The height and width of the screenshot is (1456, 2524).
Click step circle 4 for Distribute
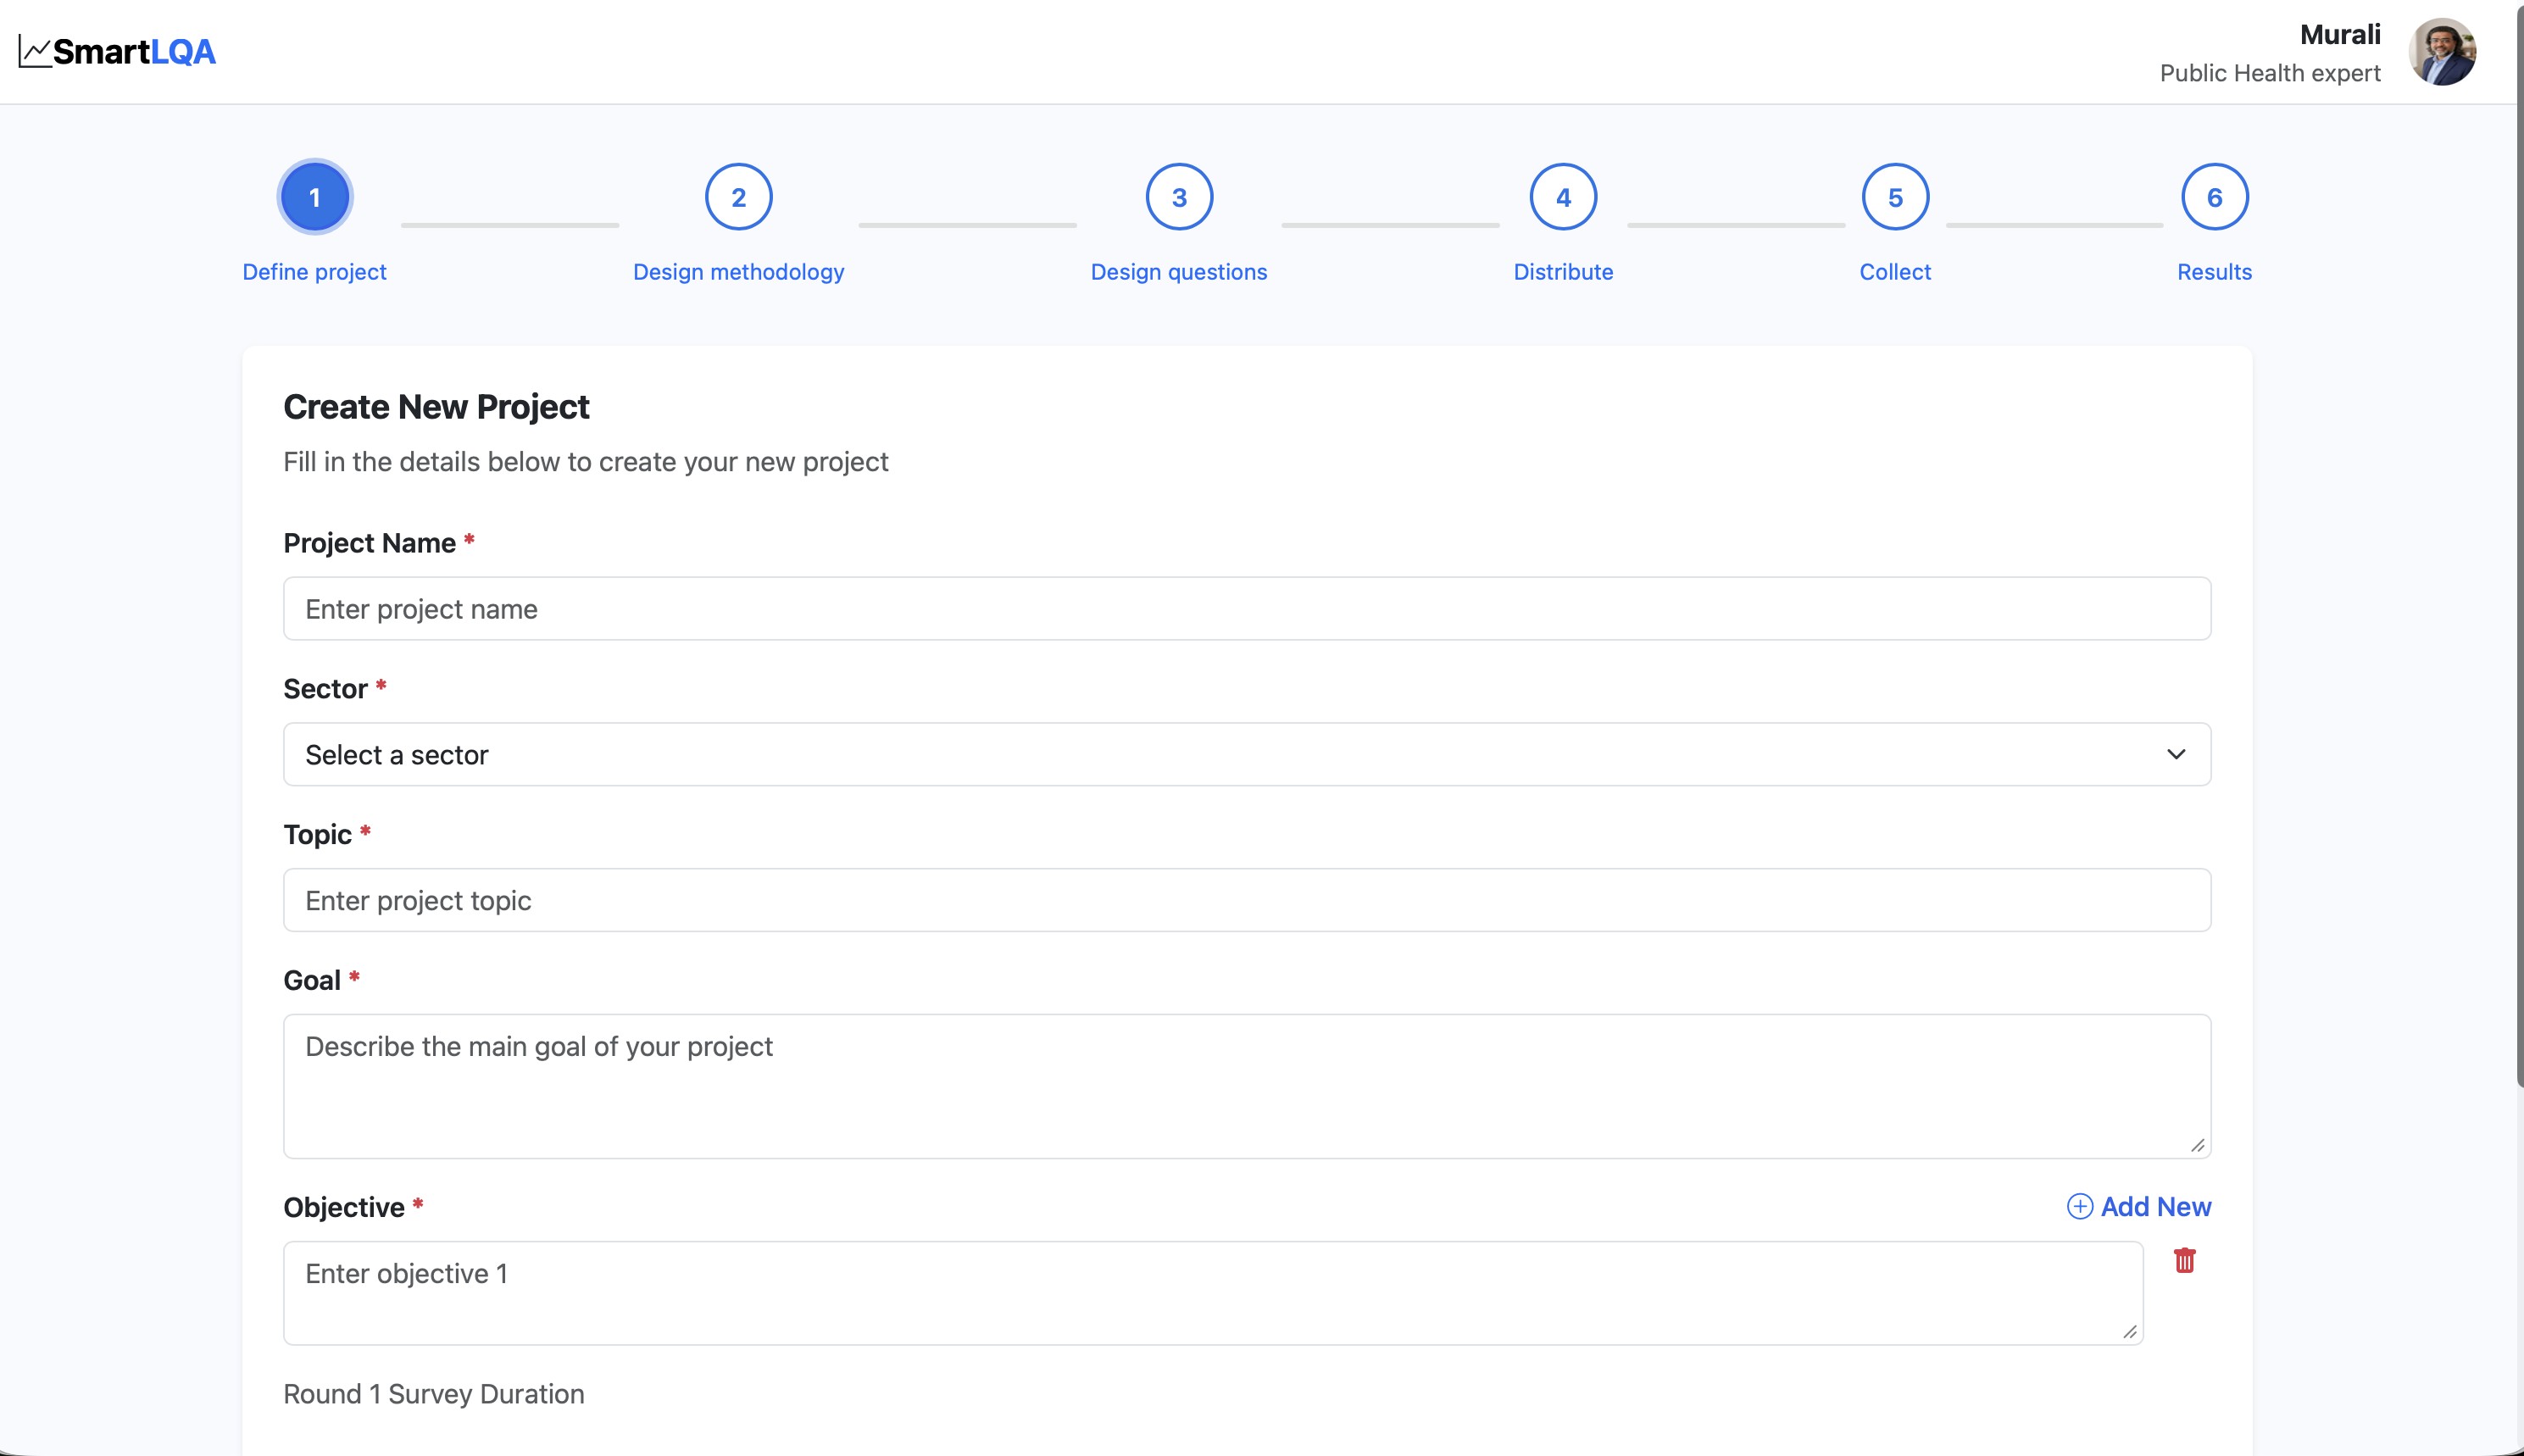coord(1563,196)
